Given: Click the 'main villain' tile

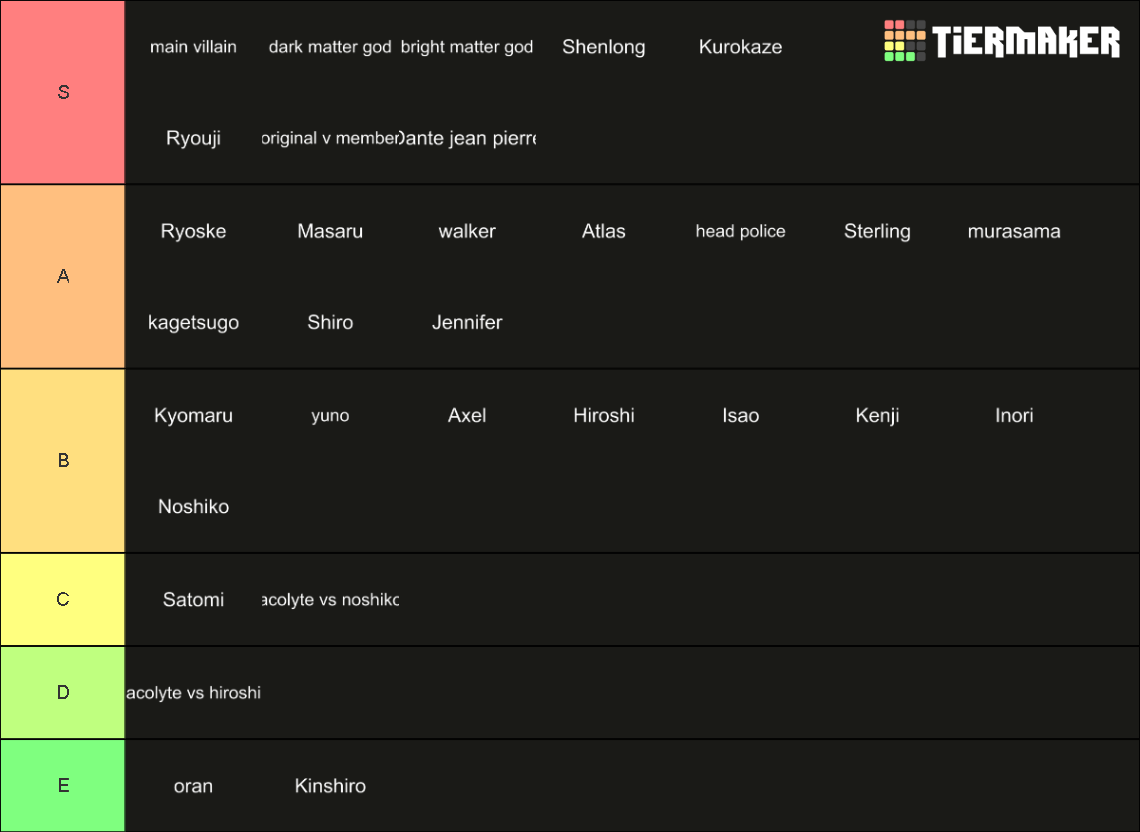Looking at the screenshot, I should click(193, 47).
